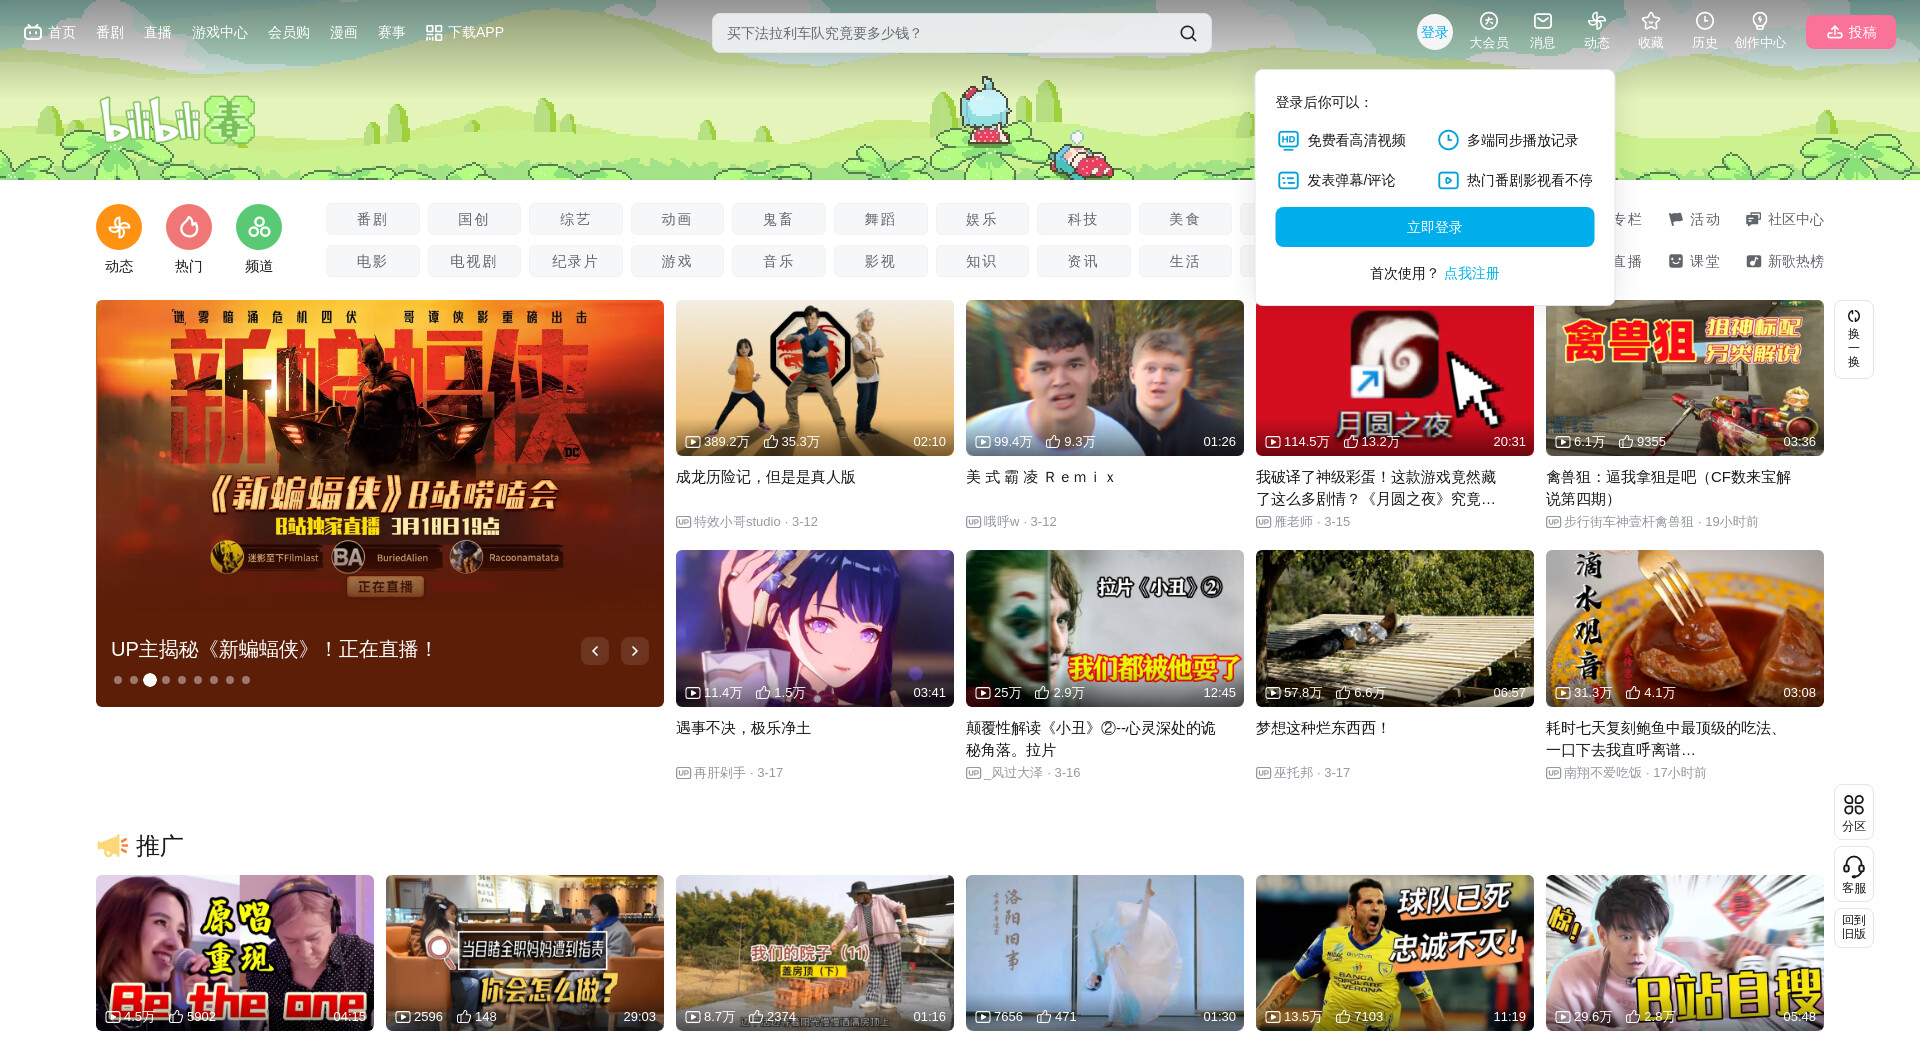Screen dimensions: 1920x1040
Task: Open the 原唱重现 Be the one thumbnail
Action: coord(235,953)
